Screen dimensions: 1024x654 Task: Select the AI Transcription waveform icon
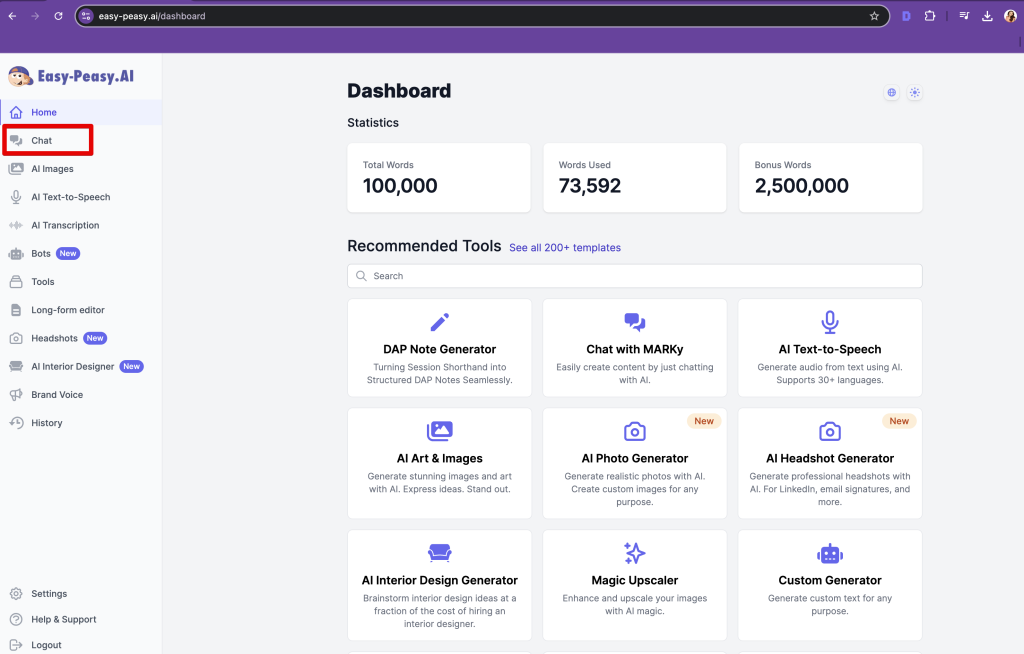click(x=16, y=225)
